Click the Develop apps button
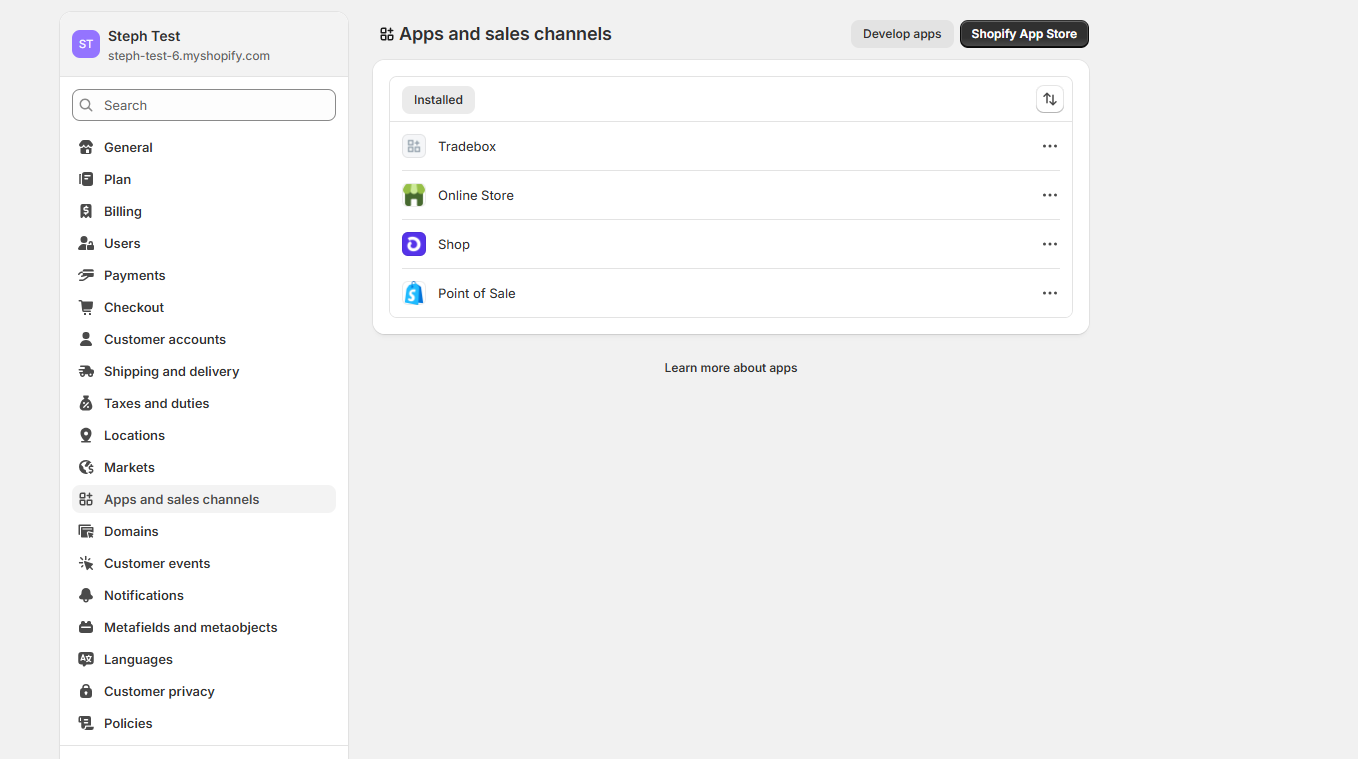The height and width of the screenshot is (759, 1358). tap(901, 33)
